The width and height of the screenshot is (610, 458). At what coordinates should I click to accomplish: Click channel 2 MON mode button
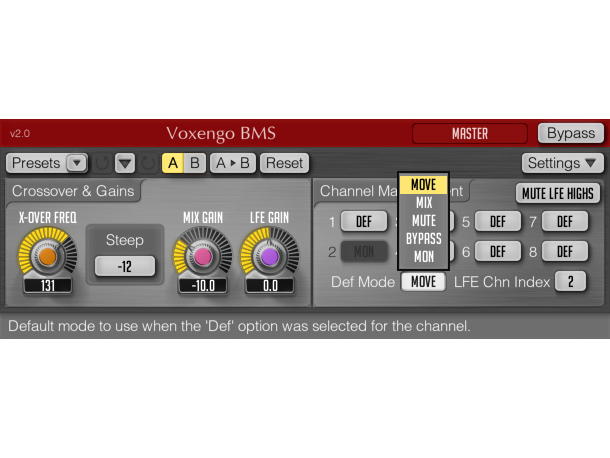pyautogui.click(x=364, y=252)
